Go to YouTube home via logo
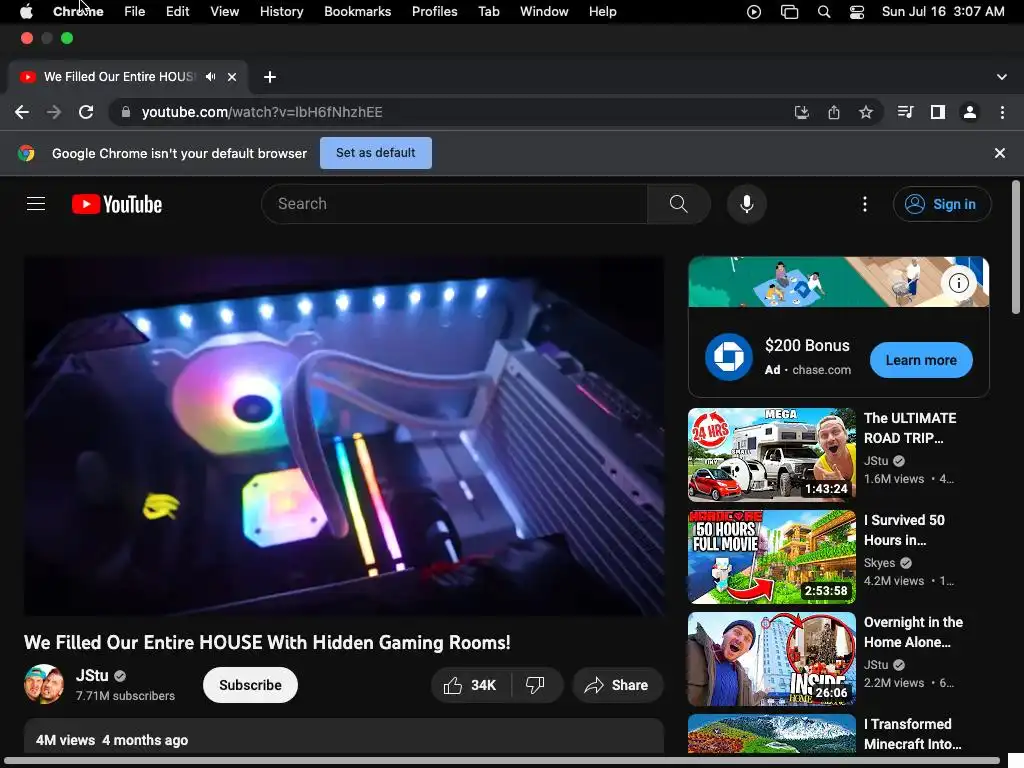 point(117,204)
